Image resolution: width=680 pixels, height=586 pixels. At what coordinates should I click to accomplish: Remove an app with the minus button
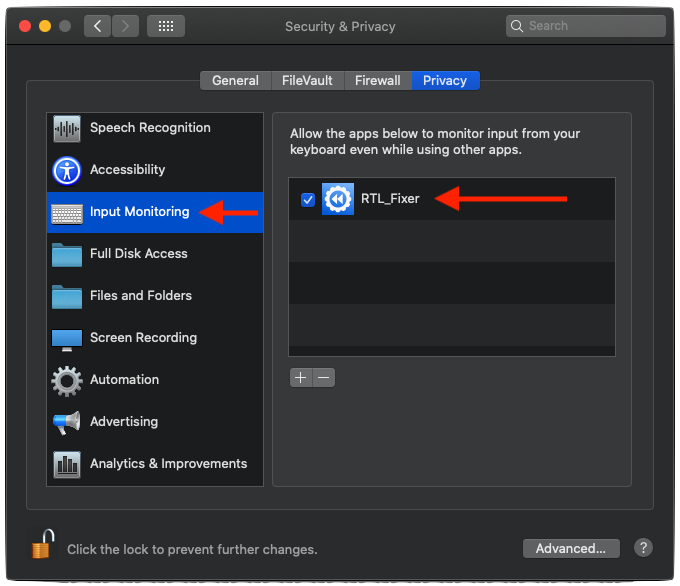(324, 377)
